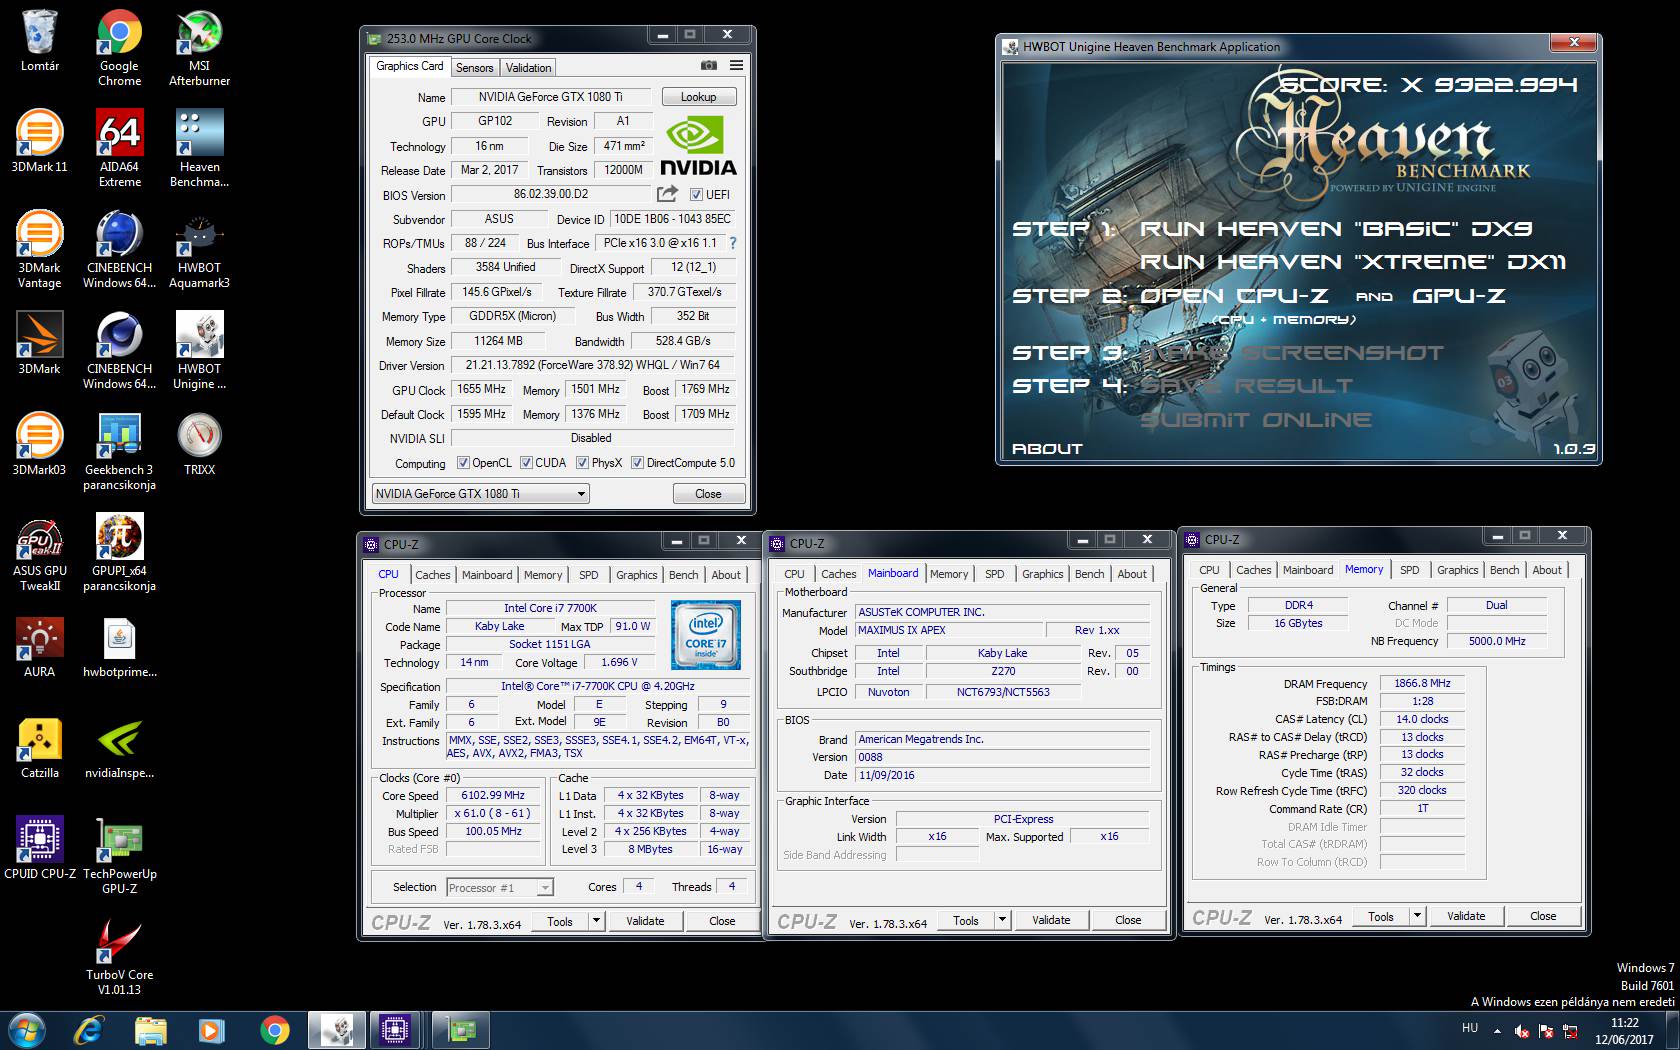
Task: Open SPD tab in CPU-Z Mainboard window
Action: pyautogui.click(x=995, y=574)
